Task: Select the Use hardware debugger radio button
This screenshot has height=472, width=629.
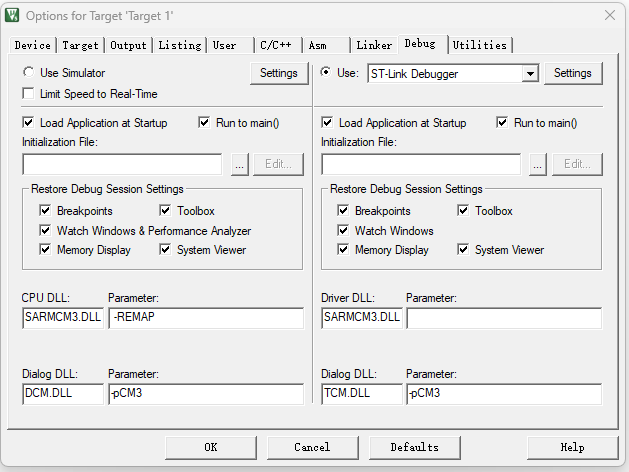Action: pos(326,73)
